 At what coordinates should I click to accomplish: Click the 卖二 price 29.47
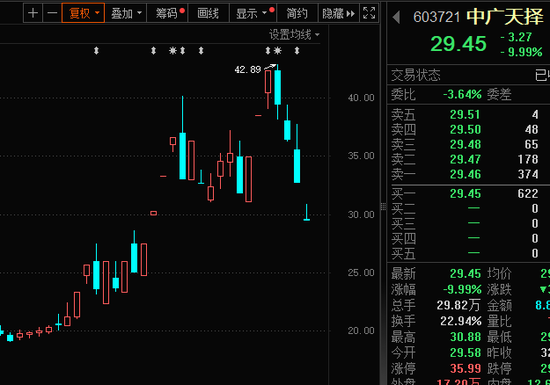coord(465,160)
